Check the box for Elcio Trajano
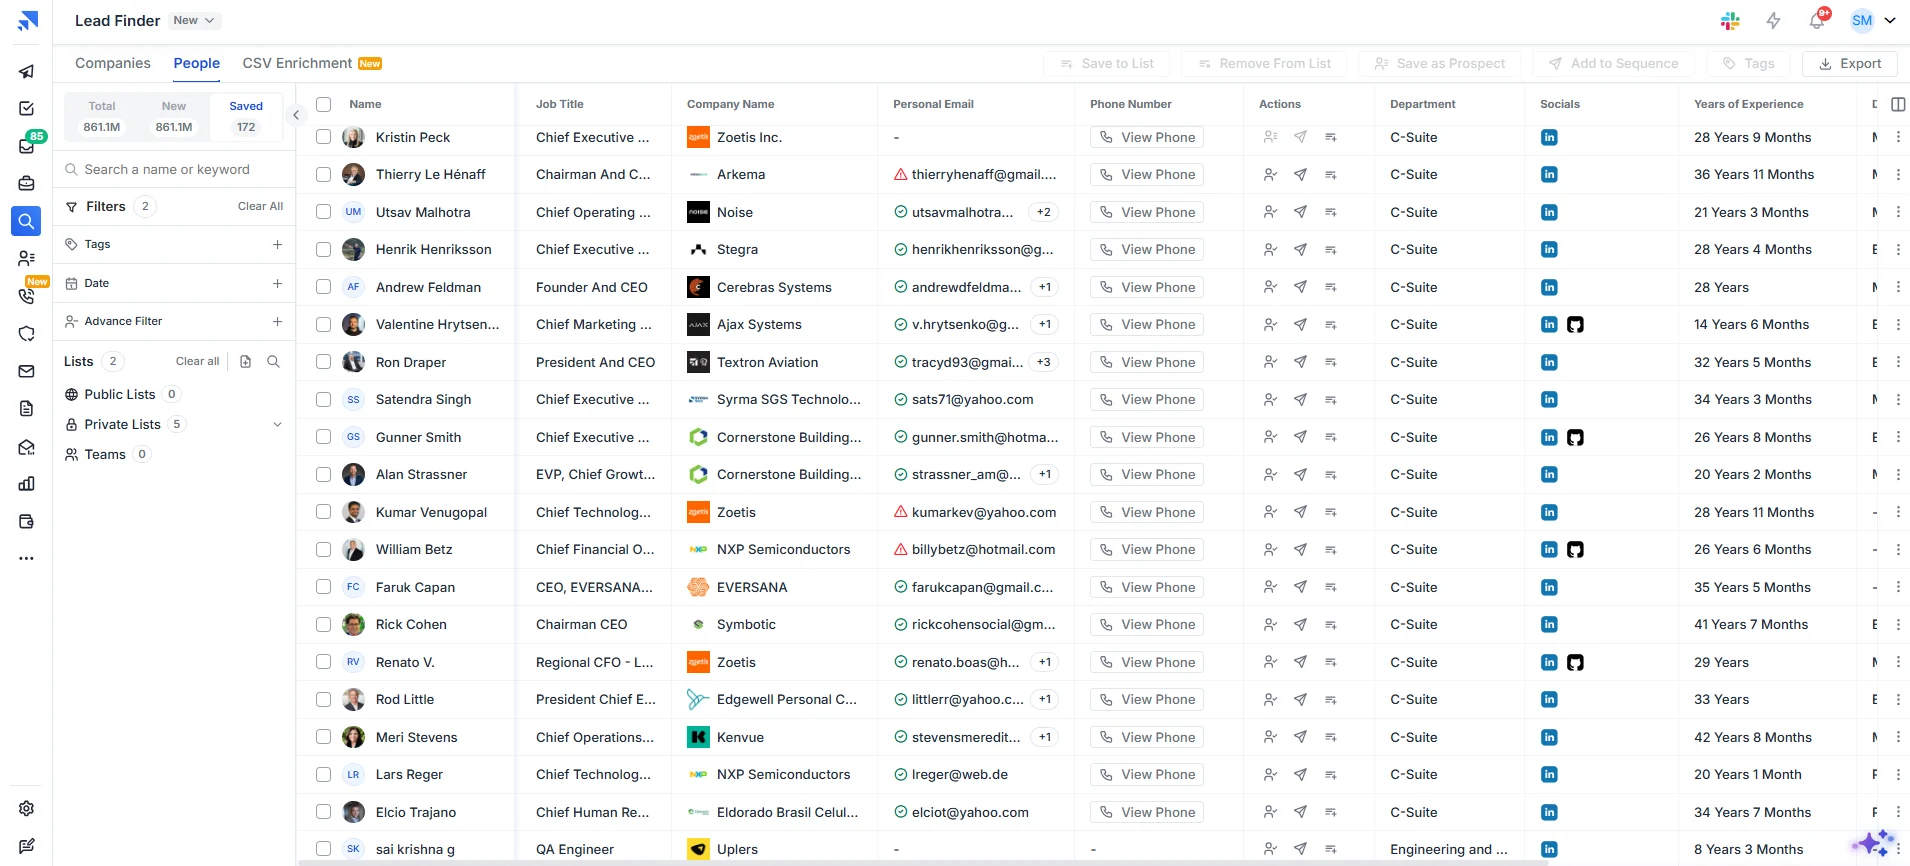 [323, 812]
